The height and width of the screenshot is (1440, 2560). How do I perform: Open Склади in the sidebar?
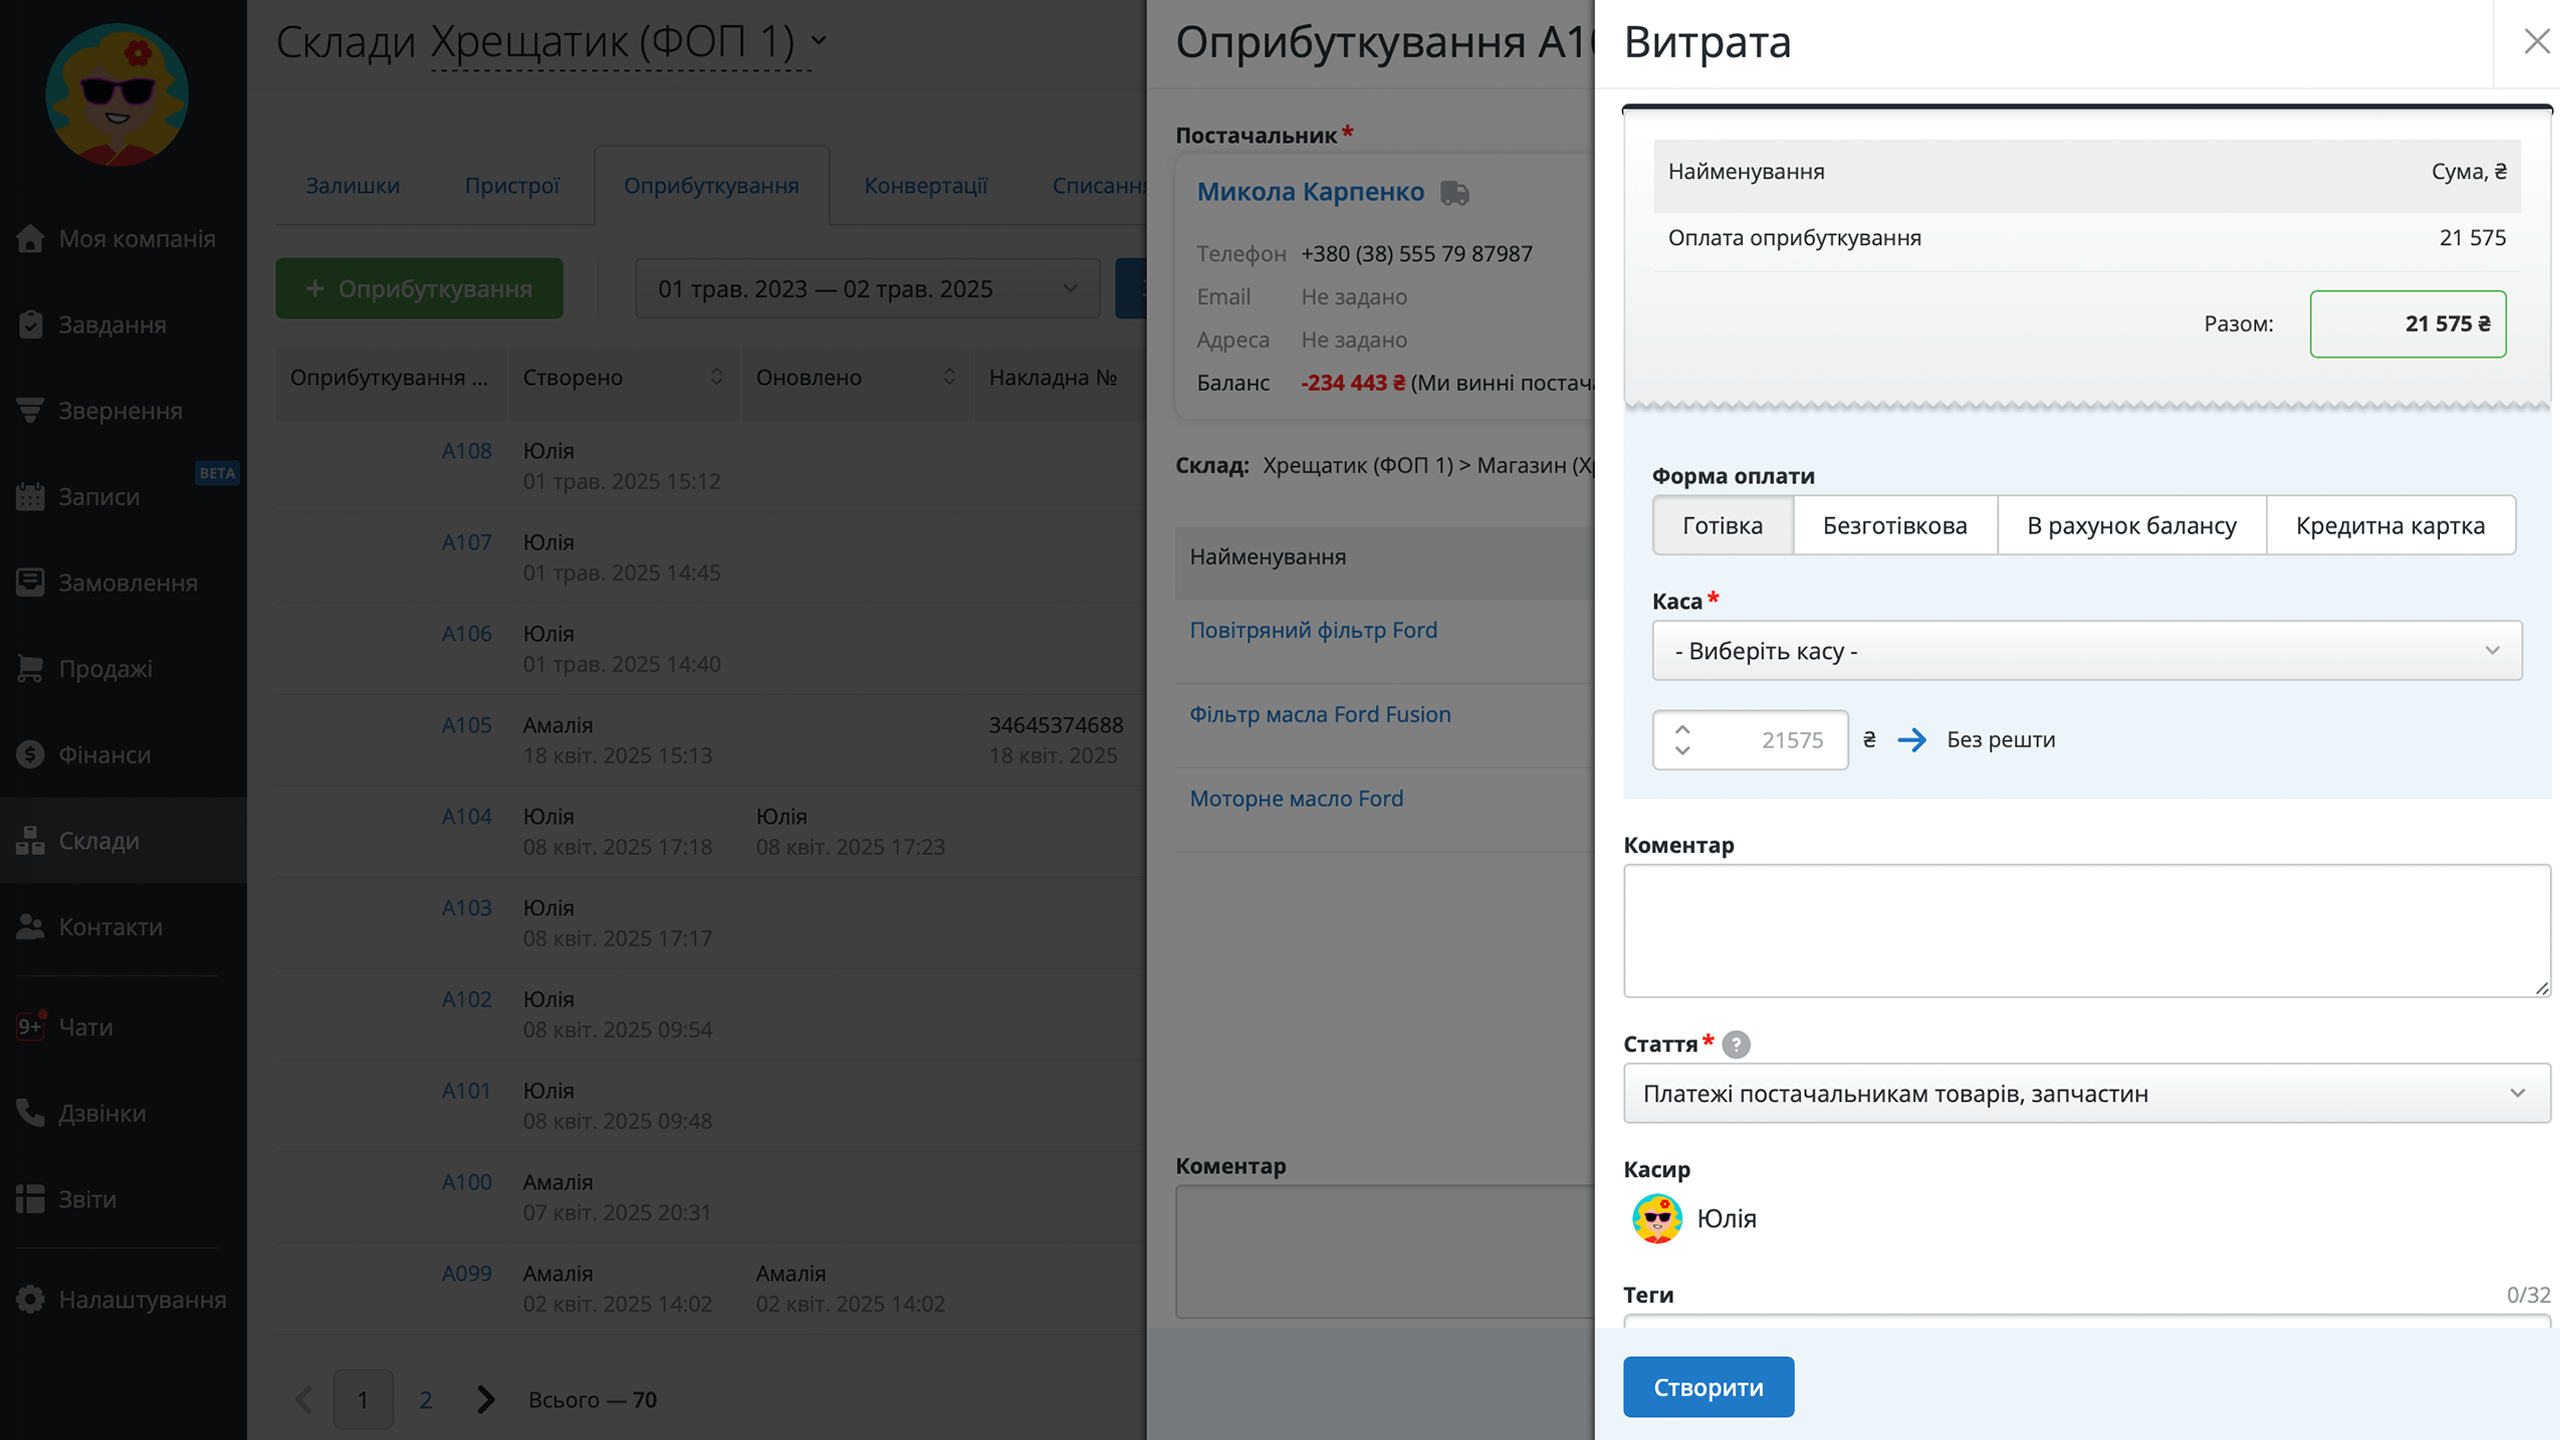point(123,840)
